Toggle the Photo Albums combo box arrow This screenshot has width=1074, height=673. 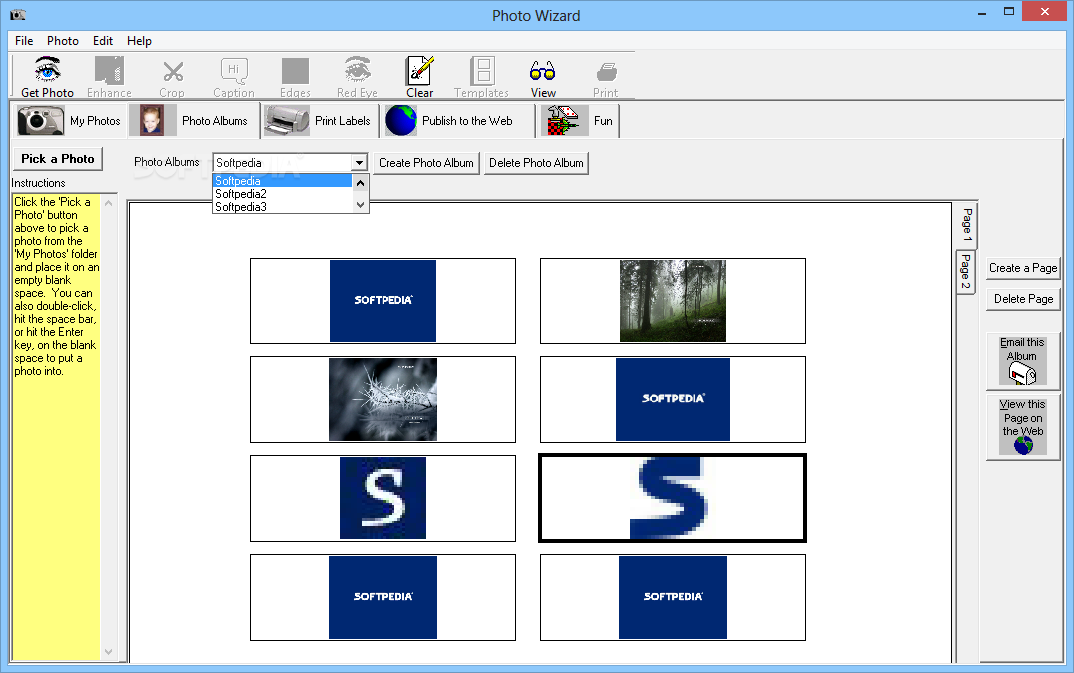point(360,163)
